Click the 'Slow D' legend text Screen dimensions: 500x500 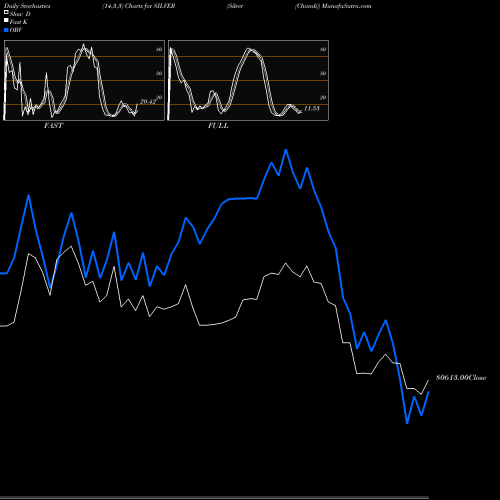pyautogui.click(x=20, y=14)
